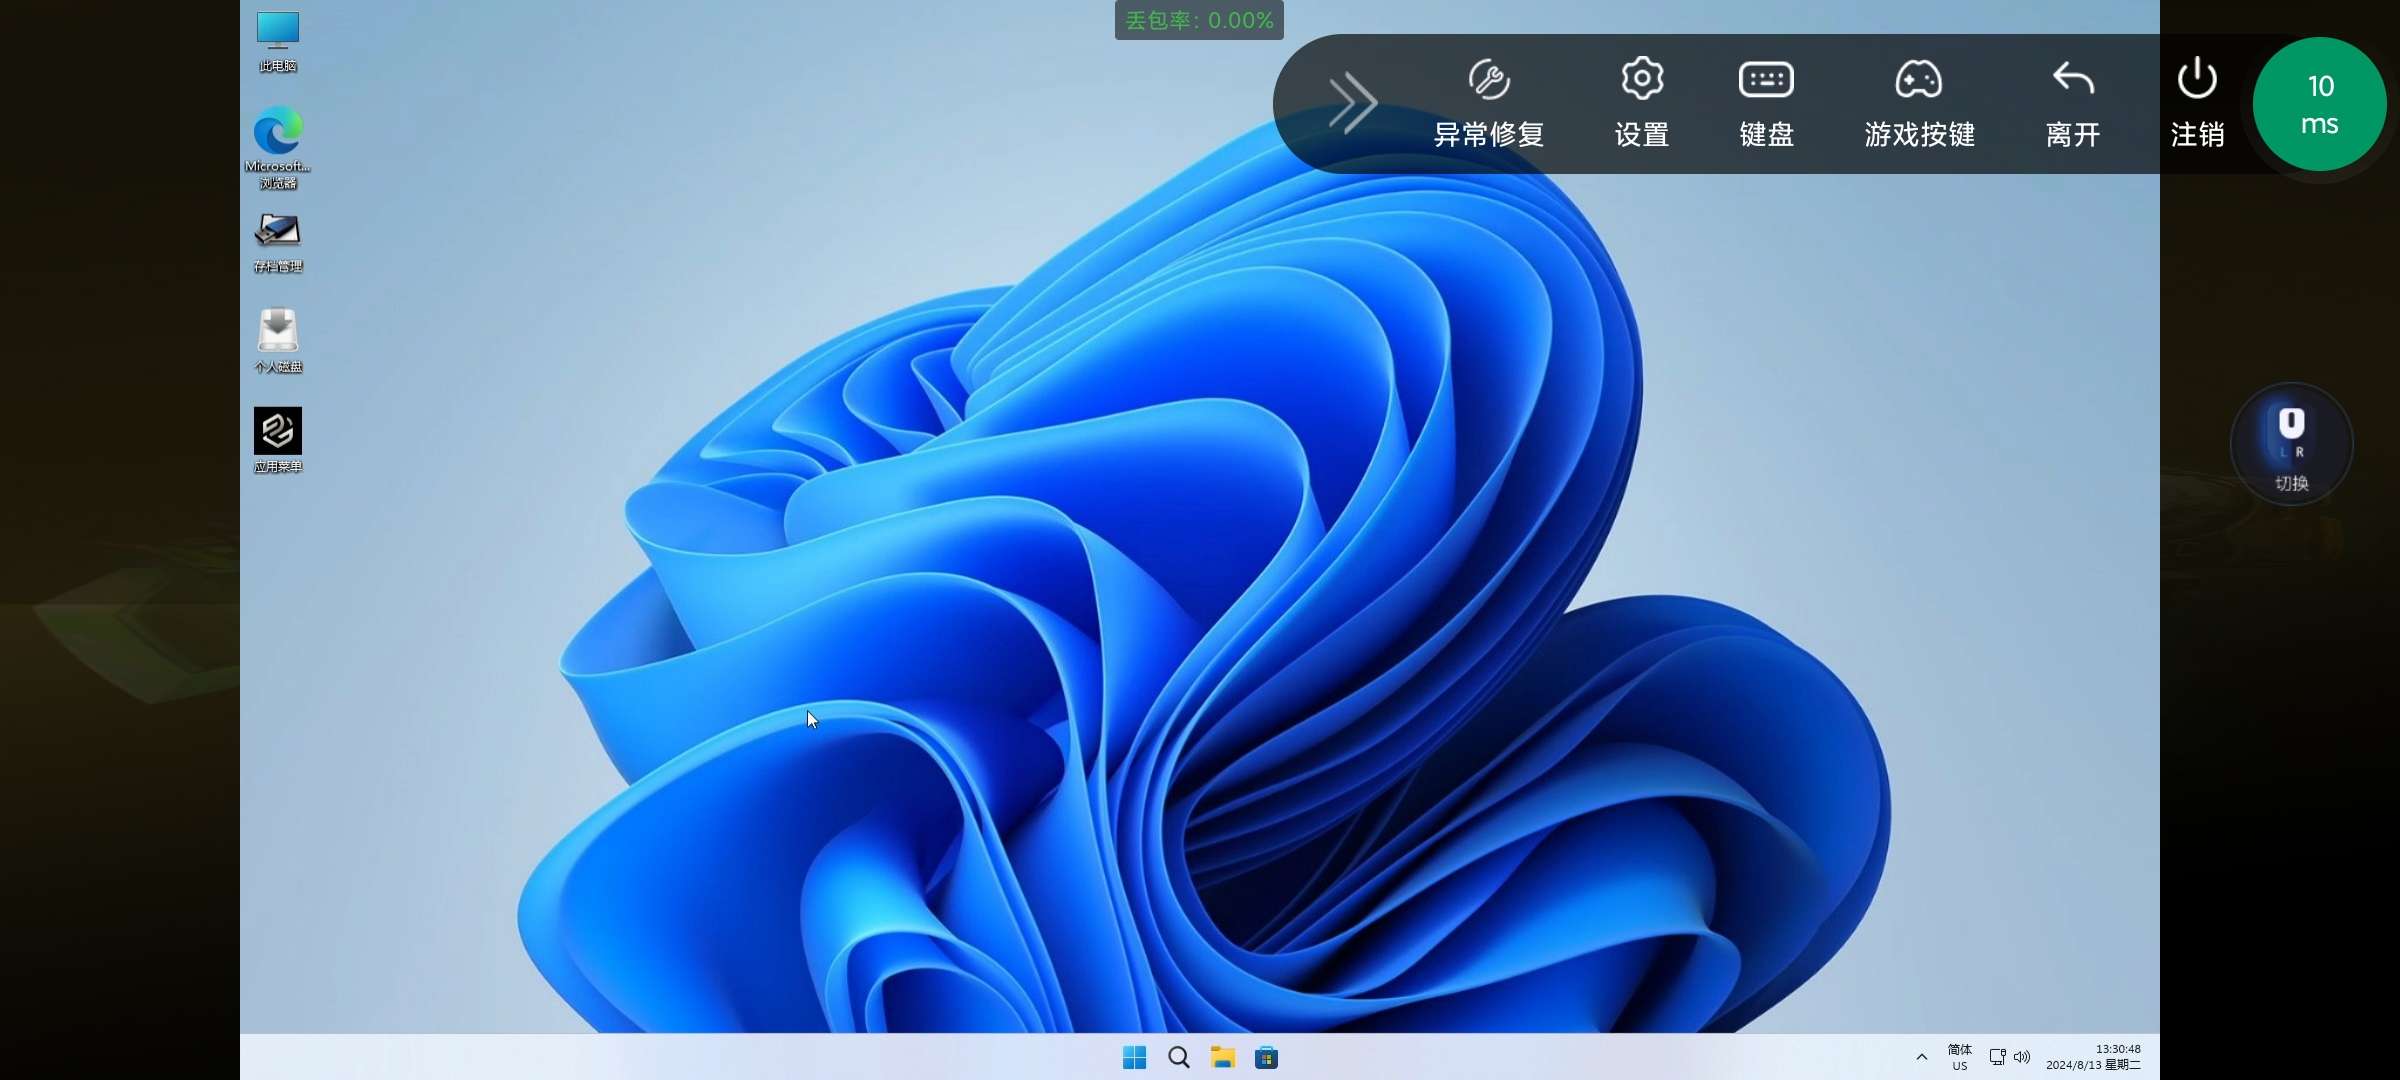Viewport: 2400px width, 1080px height.
Task: Open the 应用菜单 desktop icon
Action: point(278,441)
